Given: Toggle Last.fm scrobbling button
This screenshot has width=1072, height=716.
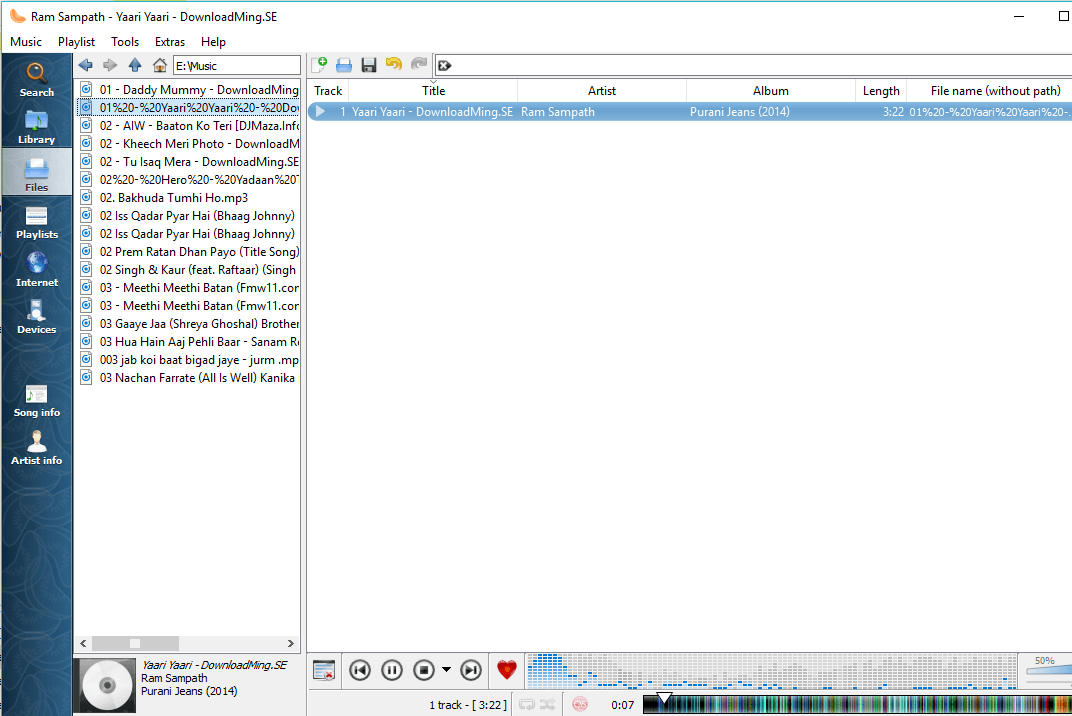Looking at the screenshot, I should point(580,705).
